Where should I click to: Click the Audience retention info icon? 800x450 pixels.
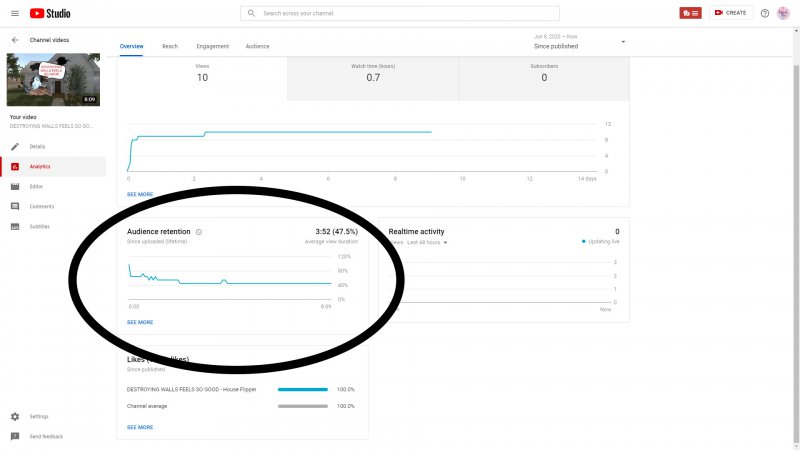coord(199,232)
